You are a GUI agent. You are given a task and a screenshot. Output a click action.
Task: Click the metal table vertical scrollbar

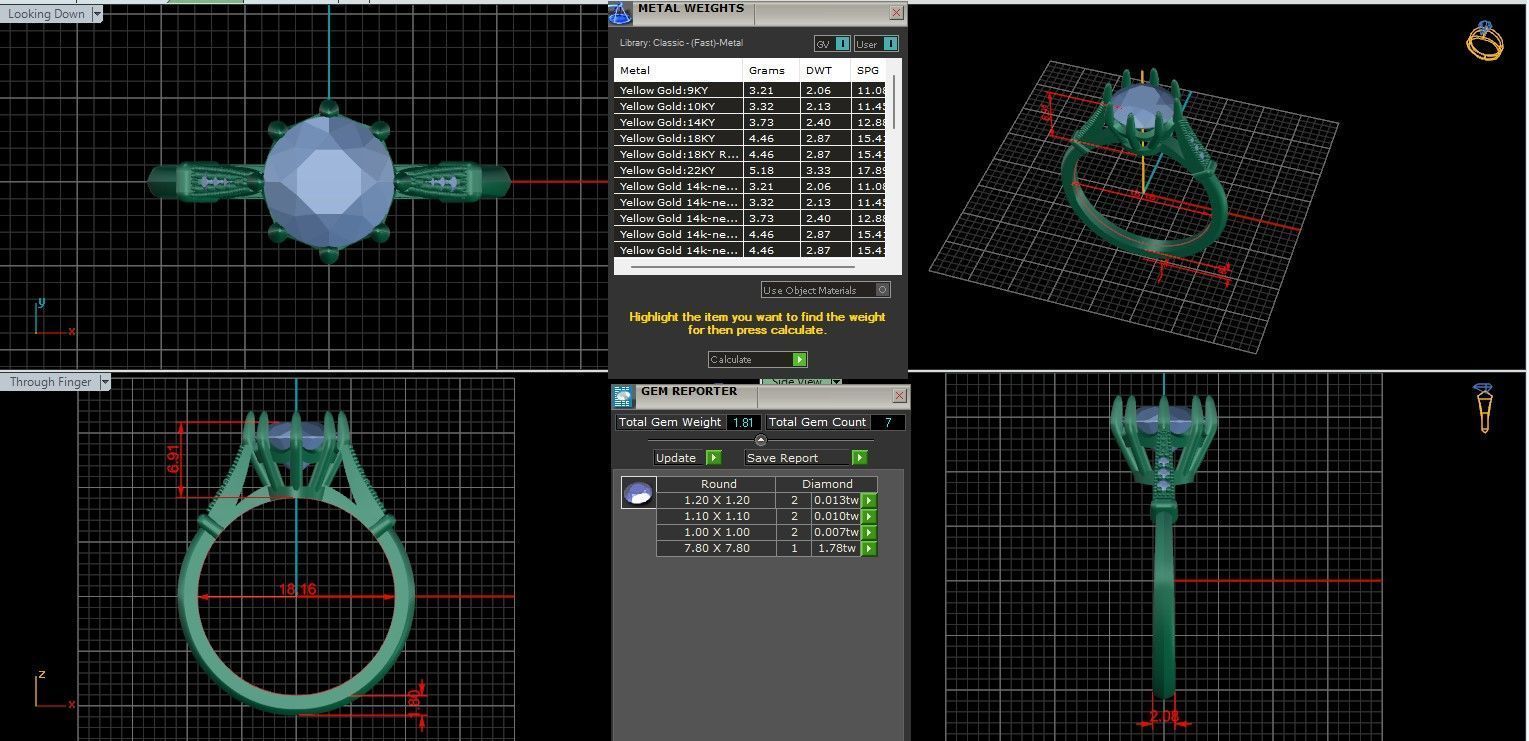894,101
